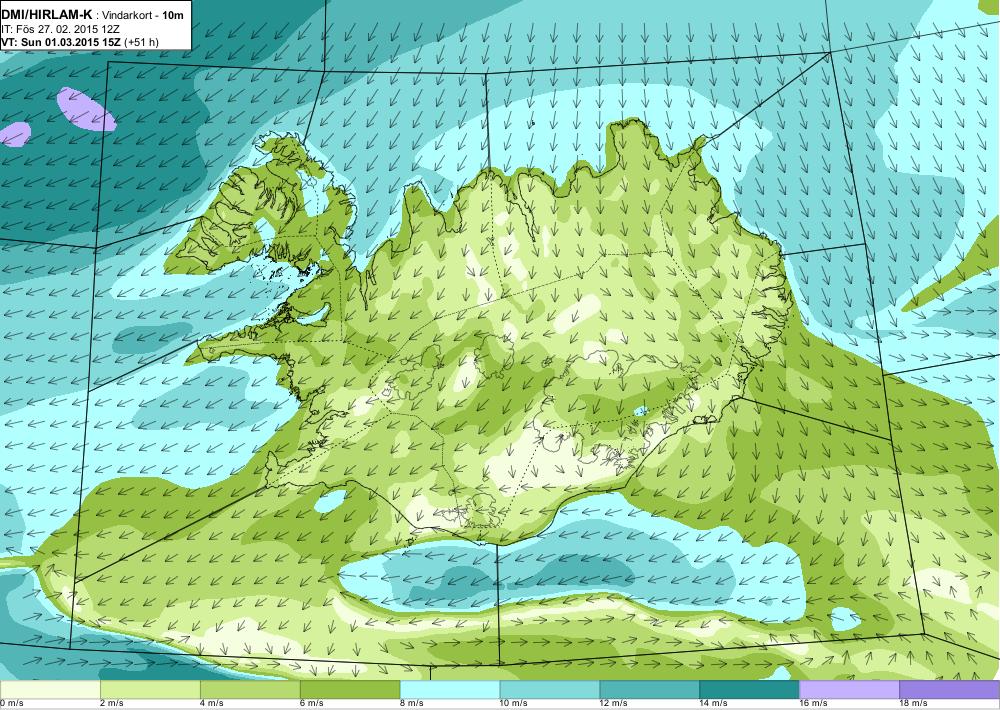
Task: Click the '12 m/s' legend label
Action: [x=614, y=703]
